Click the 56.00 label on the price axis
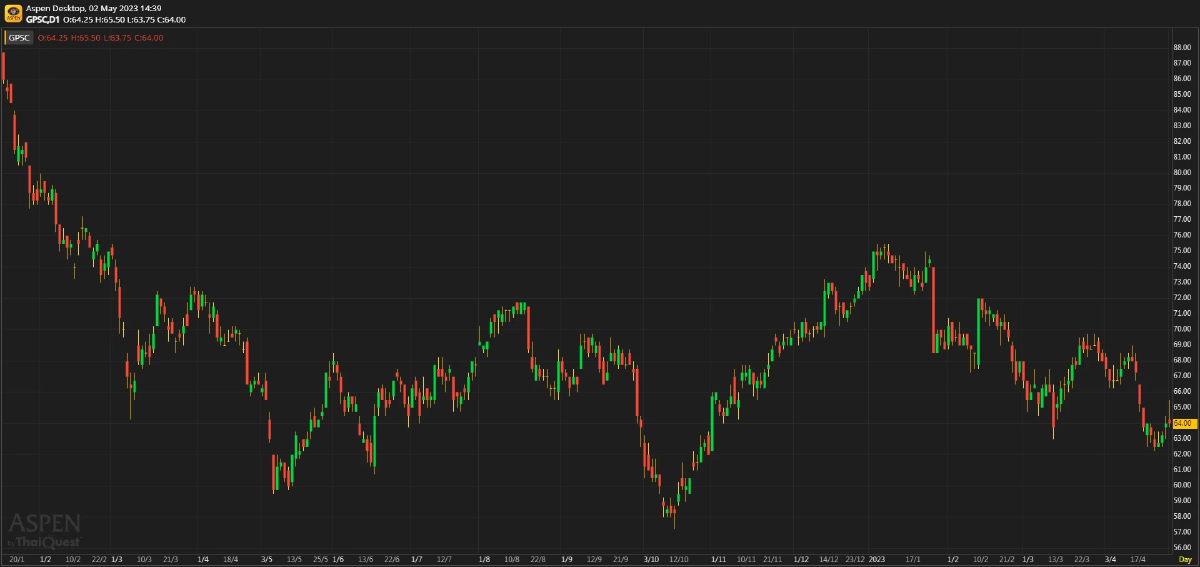1200x567 pixels. pyautogui.click(x=1181, y=547)
